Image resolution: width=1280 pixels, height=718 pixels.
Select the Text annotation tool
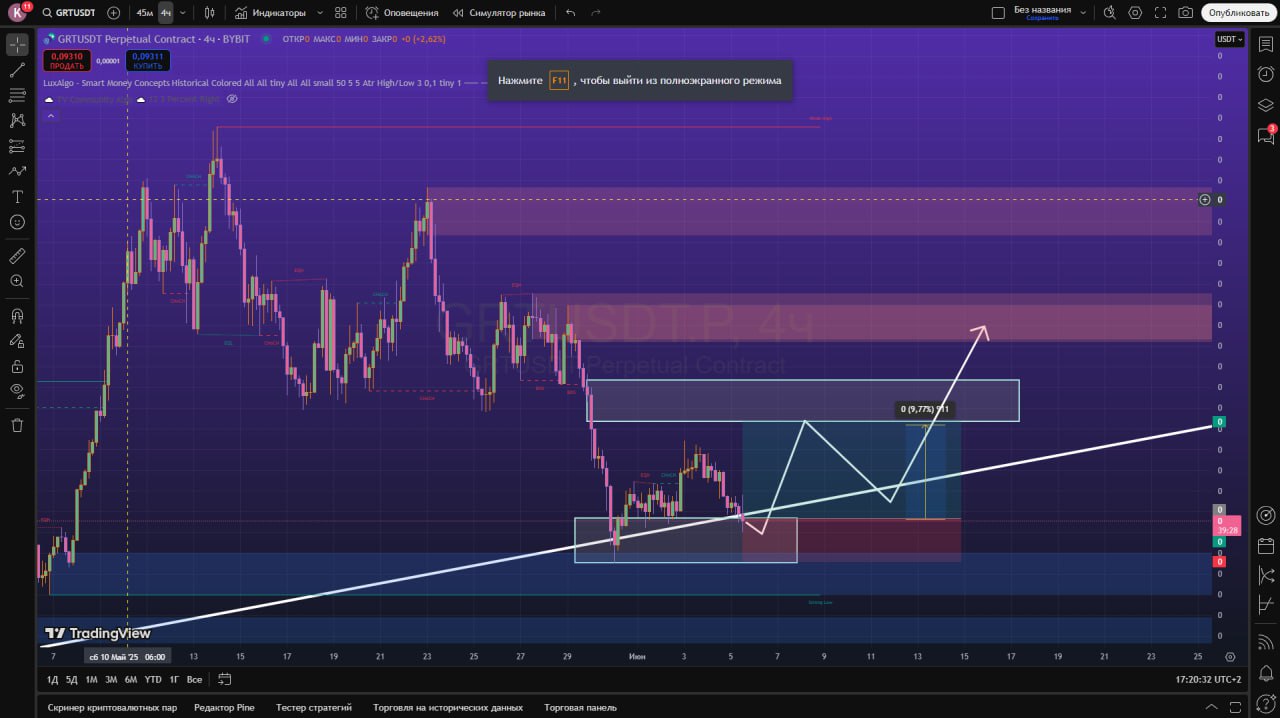17,196
